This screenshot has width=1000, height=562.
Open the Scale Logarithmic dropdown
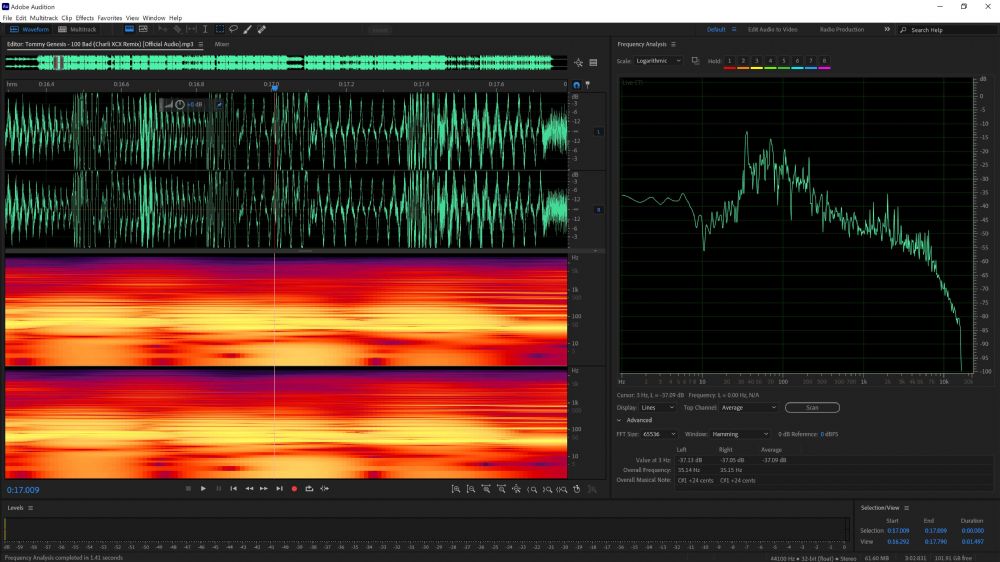658,61
